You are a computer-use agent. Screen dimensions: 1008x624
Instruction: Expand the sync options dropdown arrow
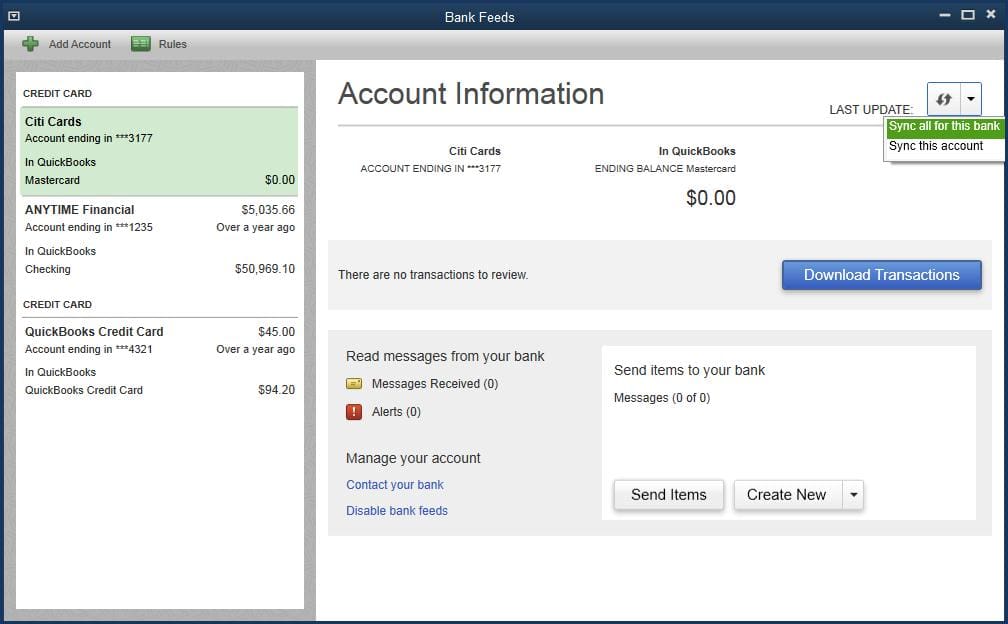(x=971, y=99)
